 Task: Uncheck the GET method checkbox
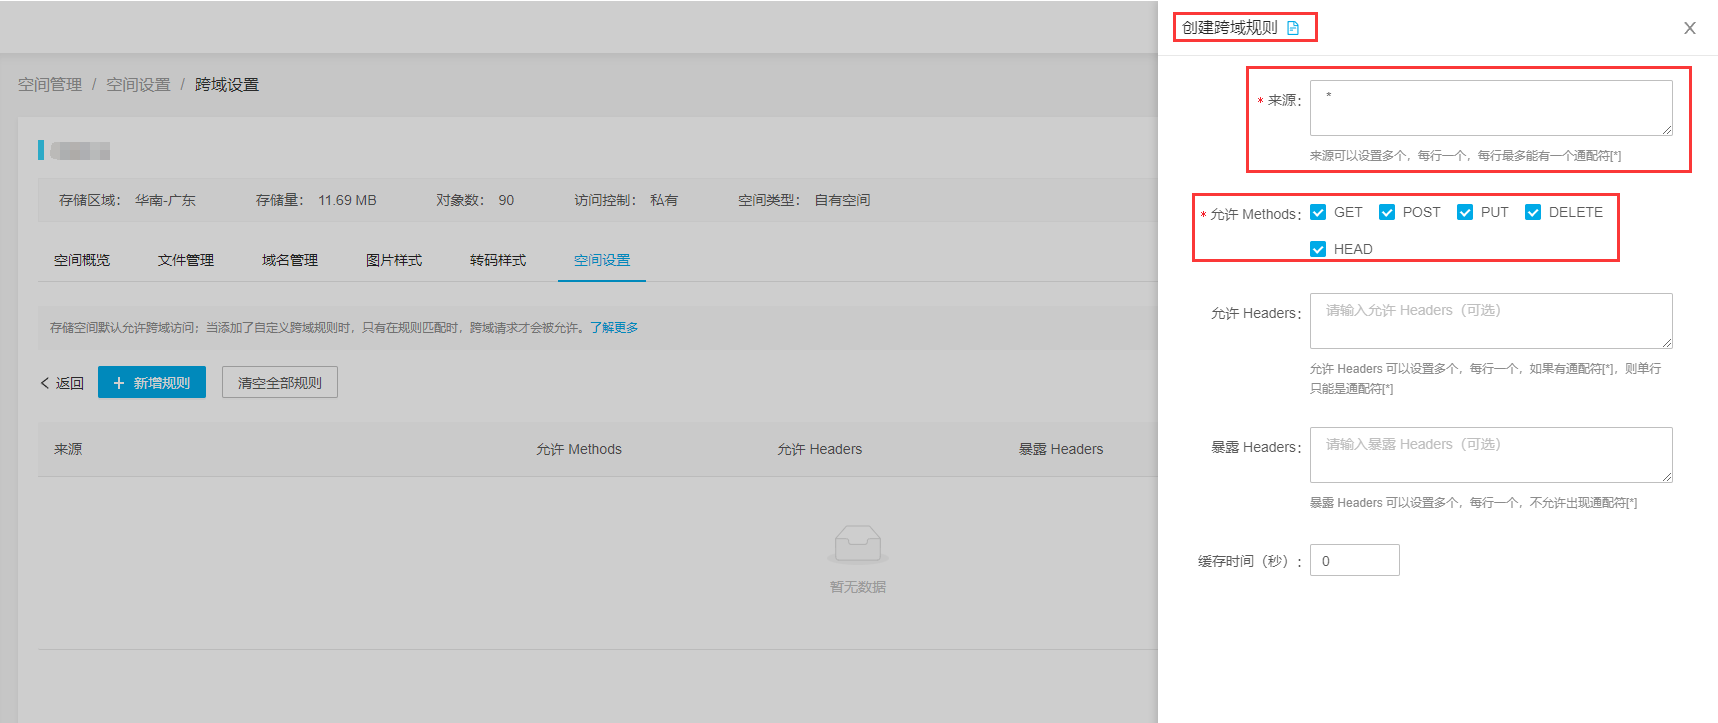click(x=1318, y=212)
